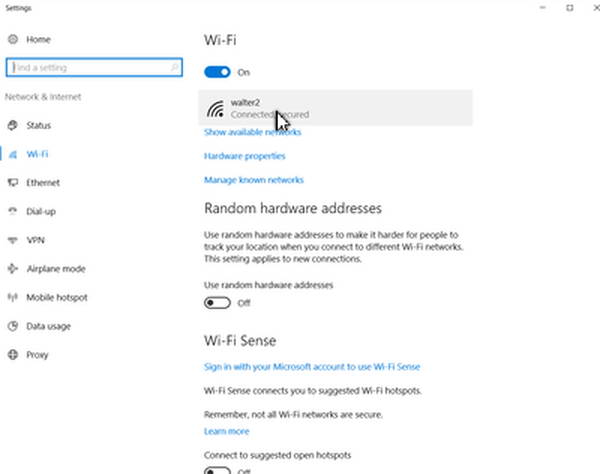Toggle Connect to suggested open hotspots
The height and width of the screenshot is (474, 600).
pos(217,470)
